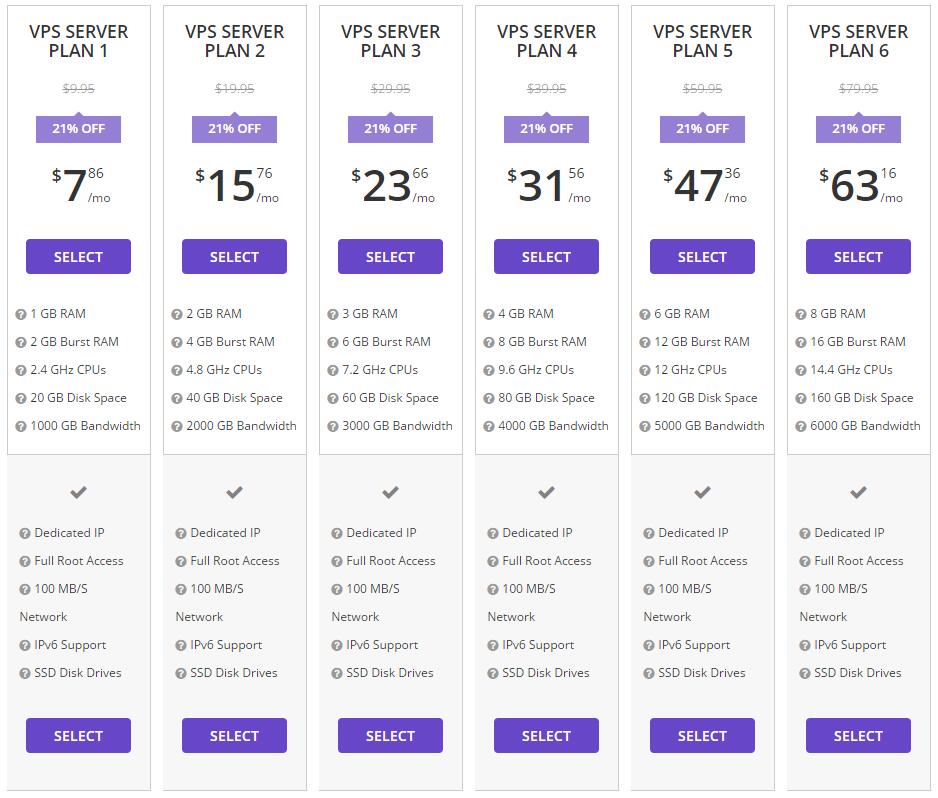Select VPS Server Plan 1 top button
Viewport: 938px width, 798px height.
pyautogui.click(x=78, y=257)
